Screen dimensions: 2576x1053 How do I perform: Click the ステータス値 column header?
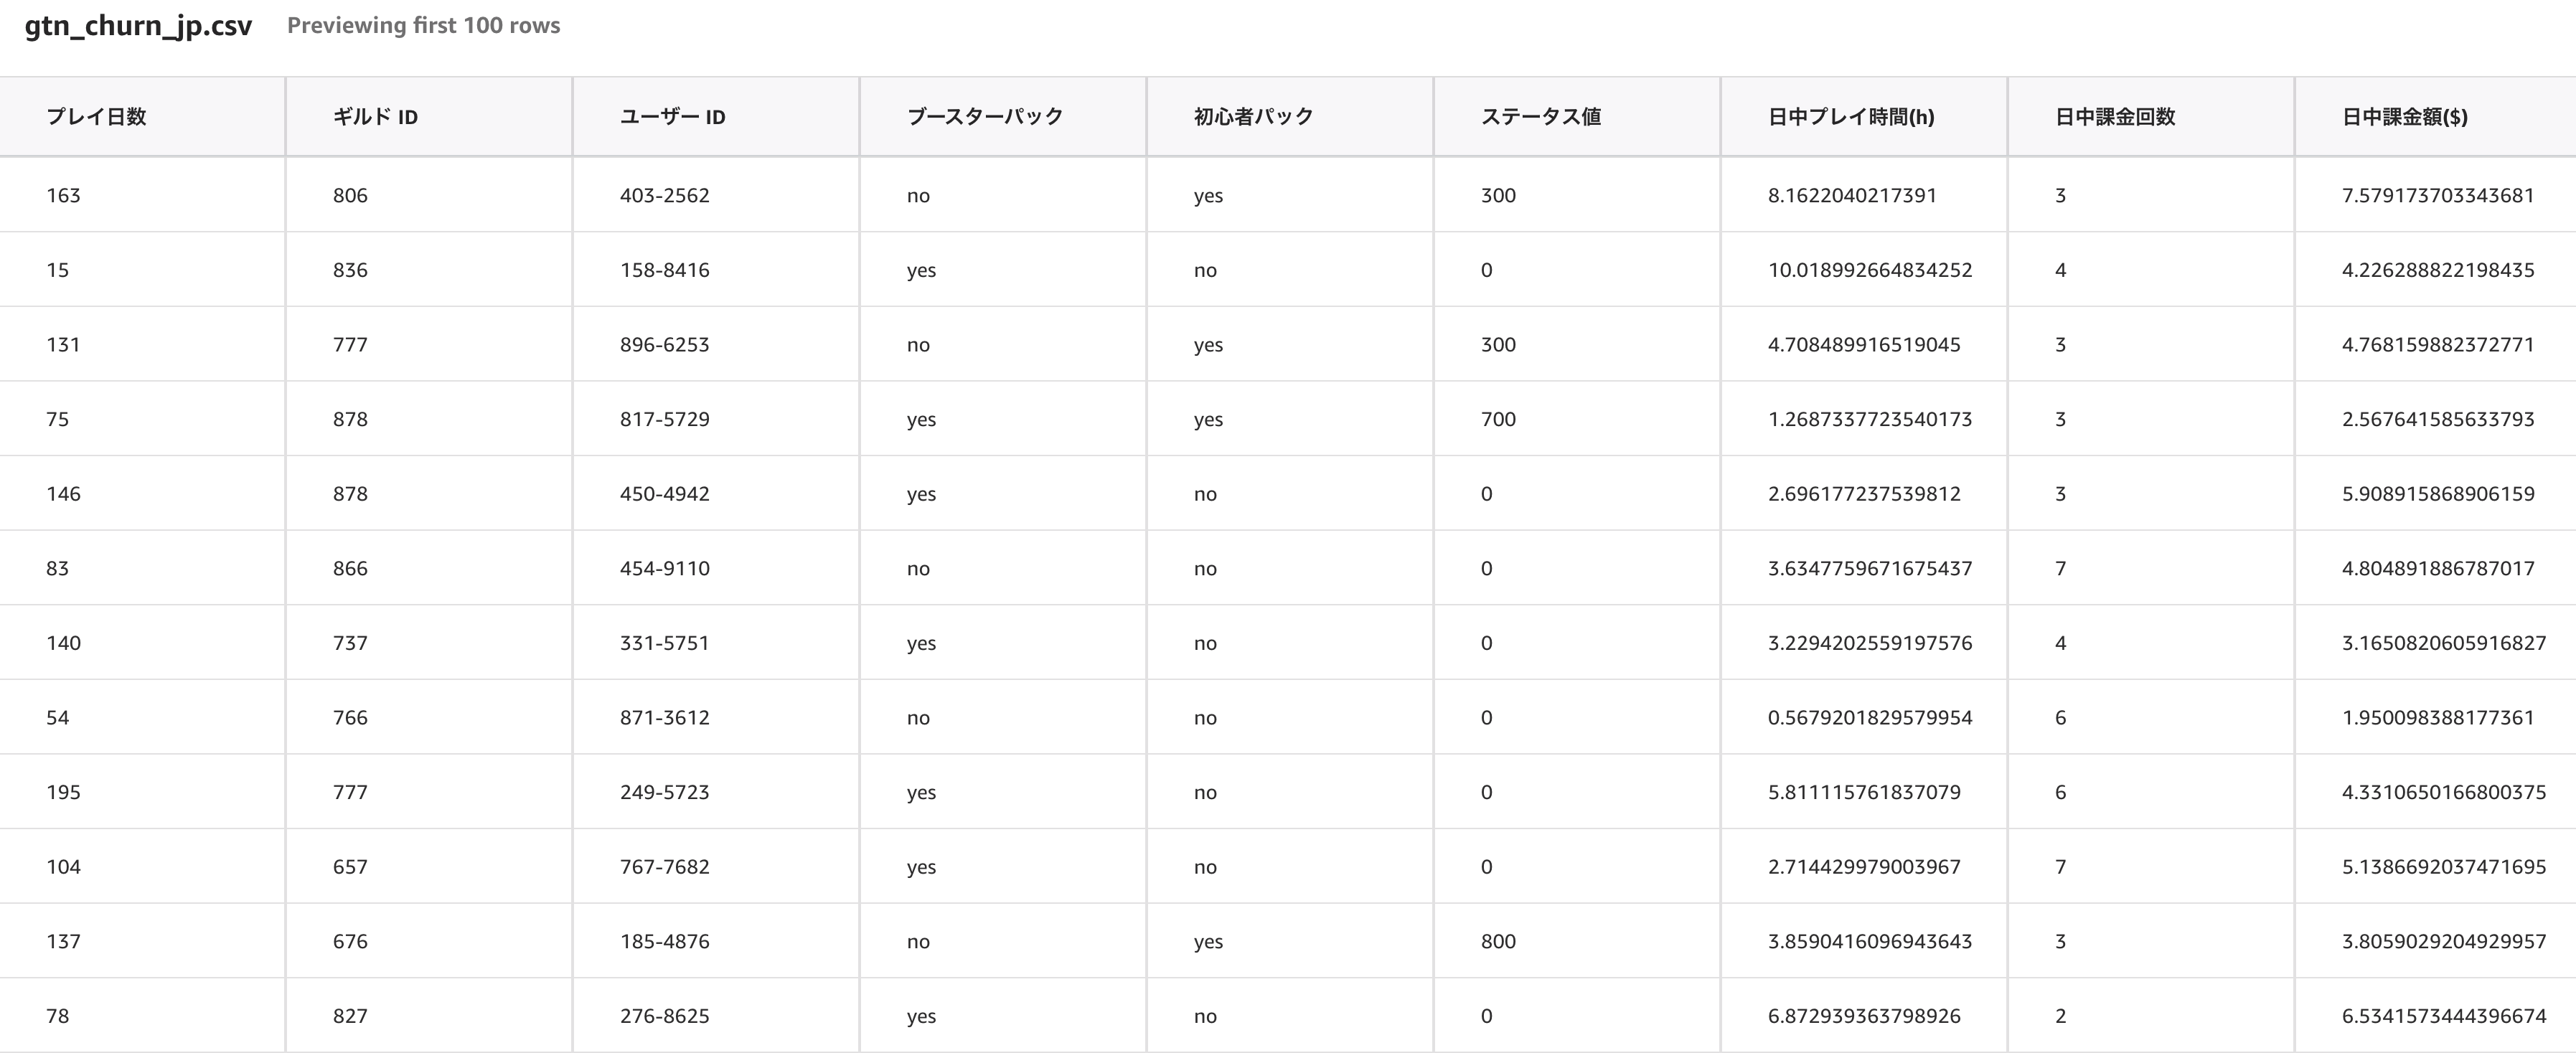point(1540,117)
